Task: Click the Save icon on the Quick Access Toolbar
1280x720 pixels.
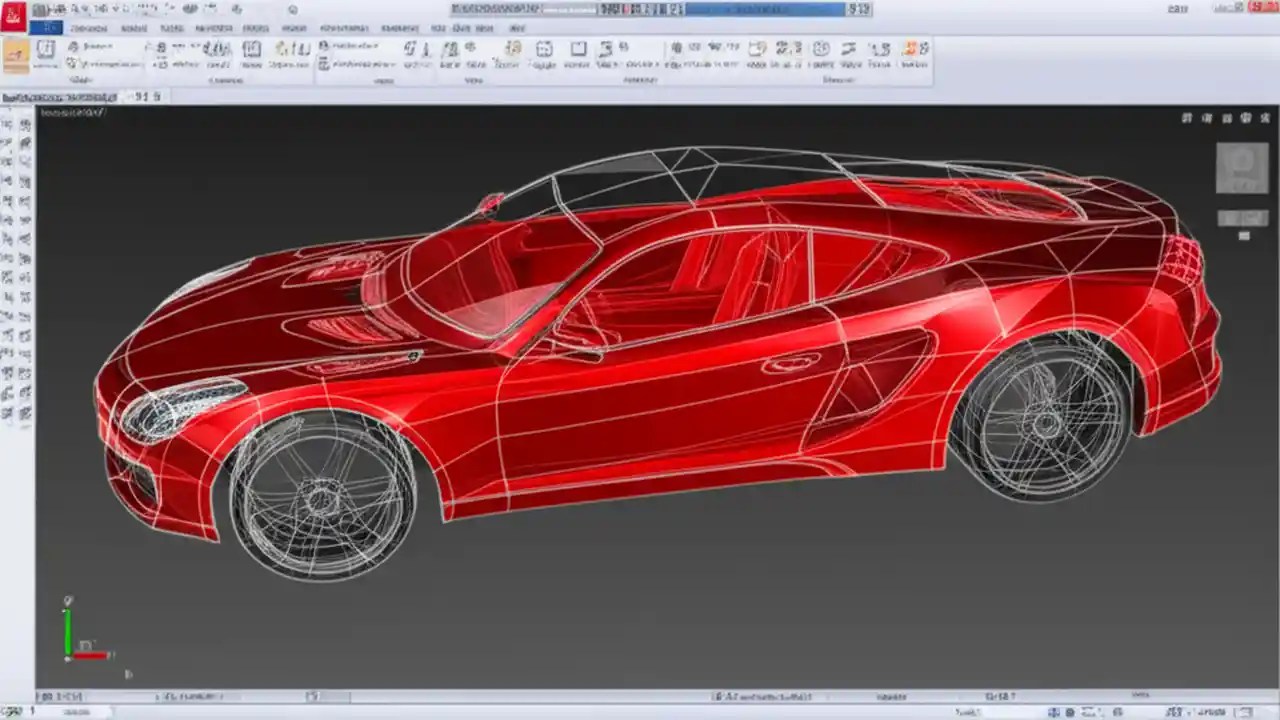Action: point(65,8)
